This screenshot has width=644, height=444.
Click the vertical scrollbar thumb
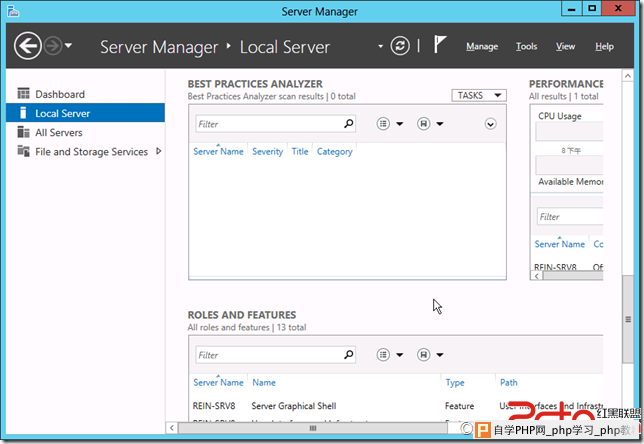pyautogui.click(x=628, y=319)
